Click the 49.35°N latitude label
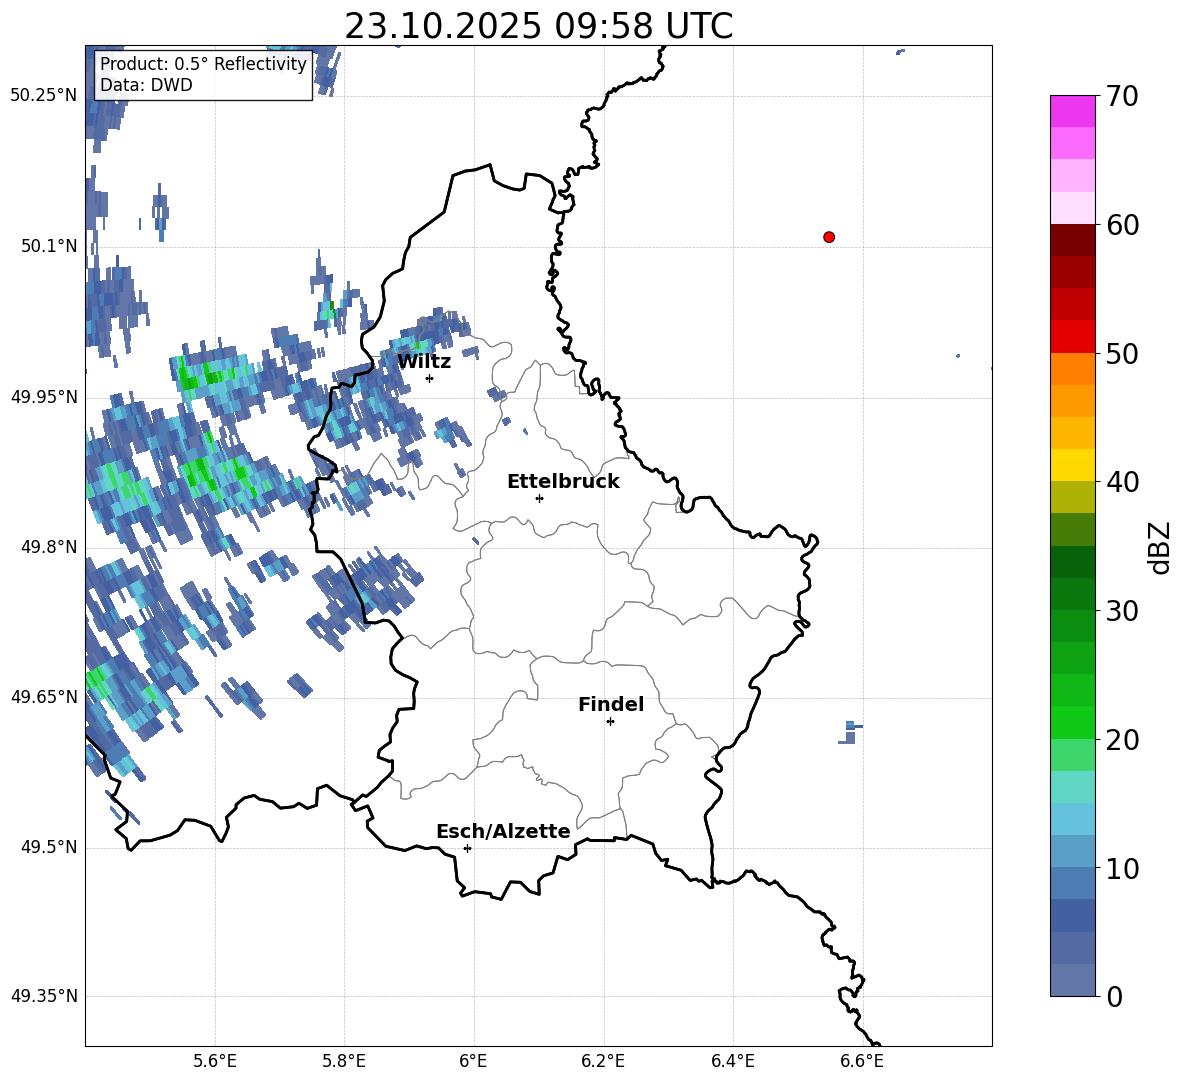The width and height of the screenshot is (1184, 1081). [45, 996]
